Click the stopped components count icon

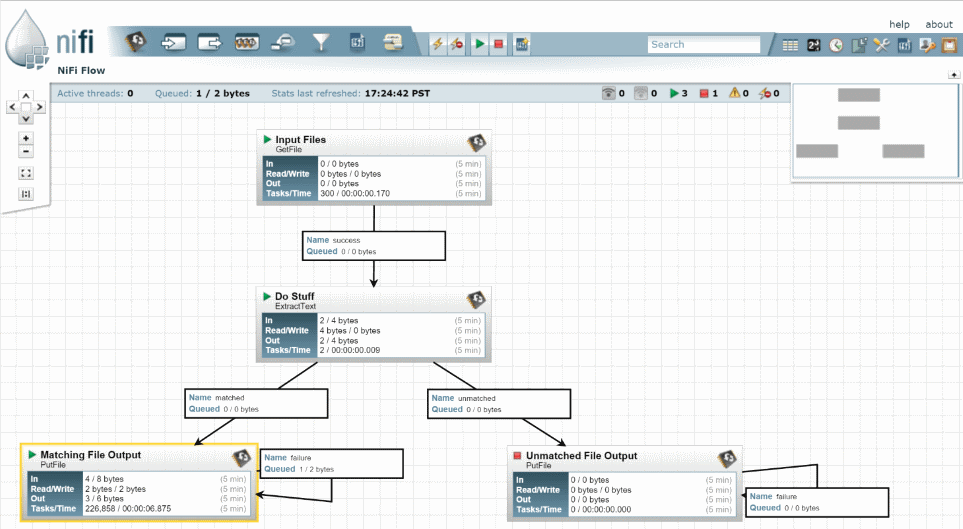[x=704, y=93]
